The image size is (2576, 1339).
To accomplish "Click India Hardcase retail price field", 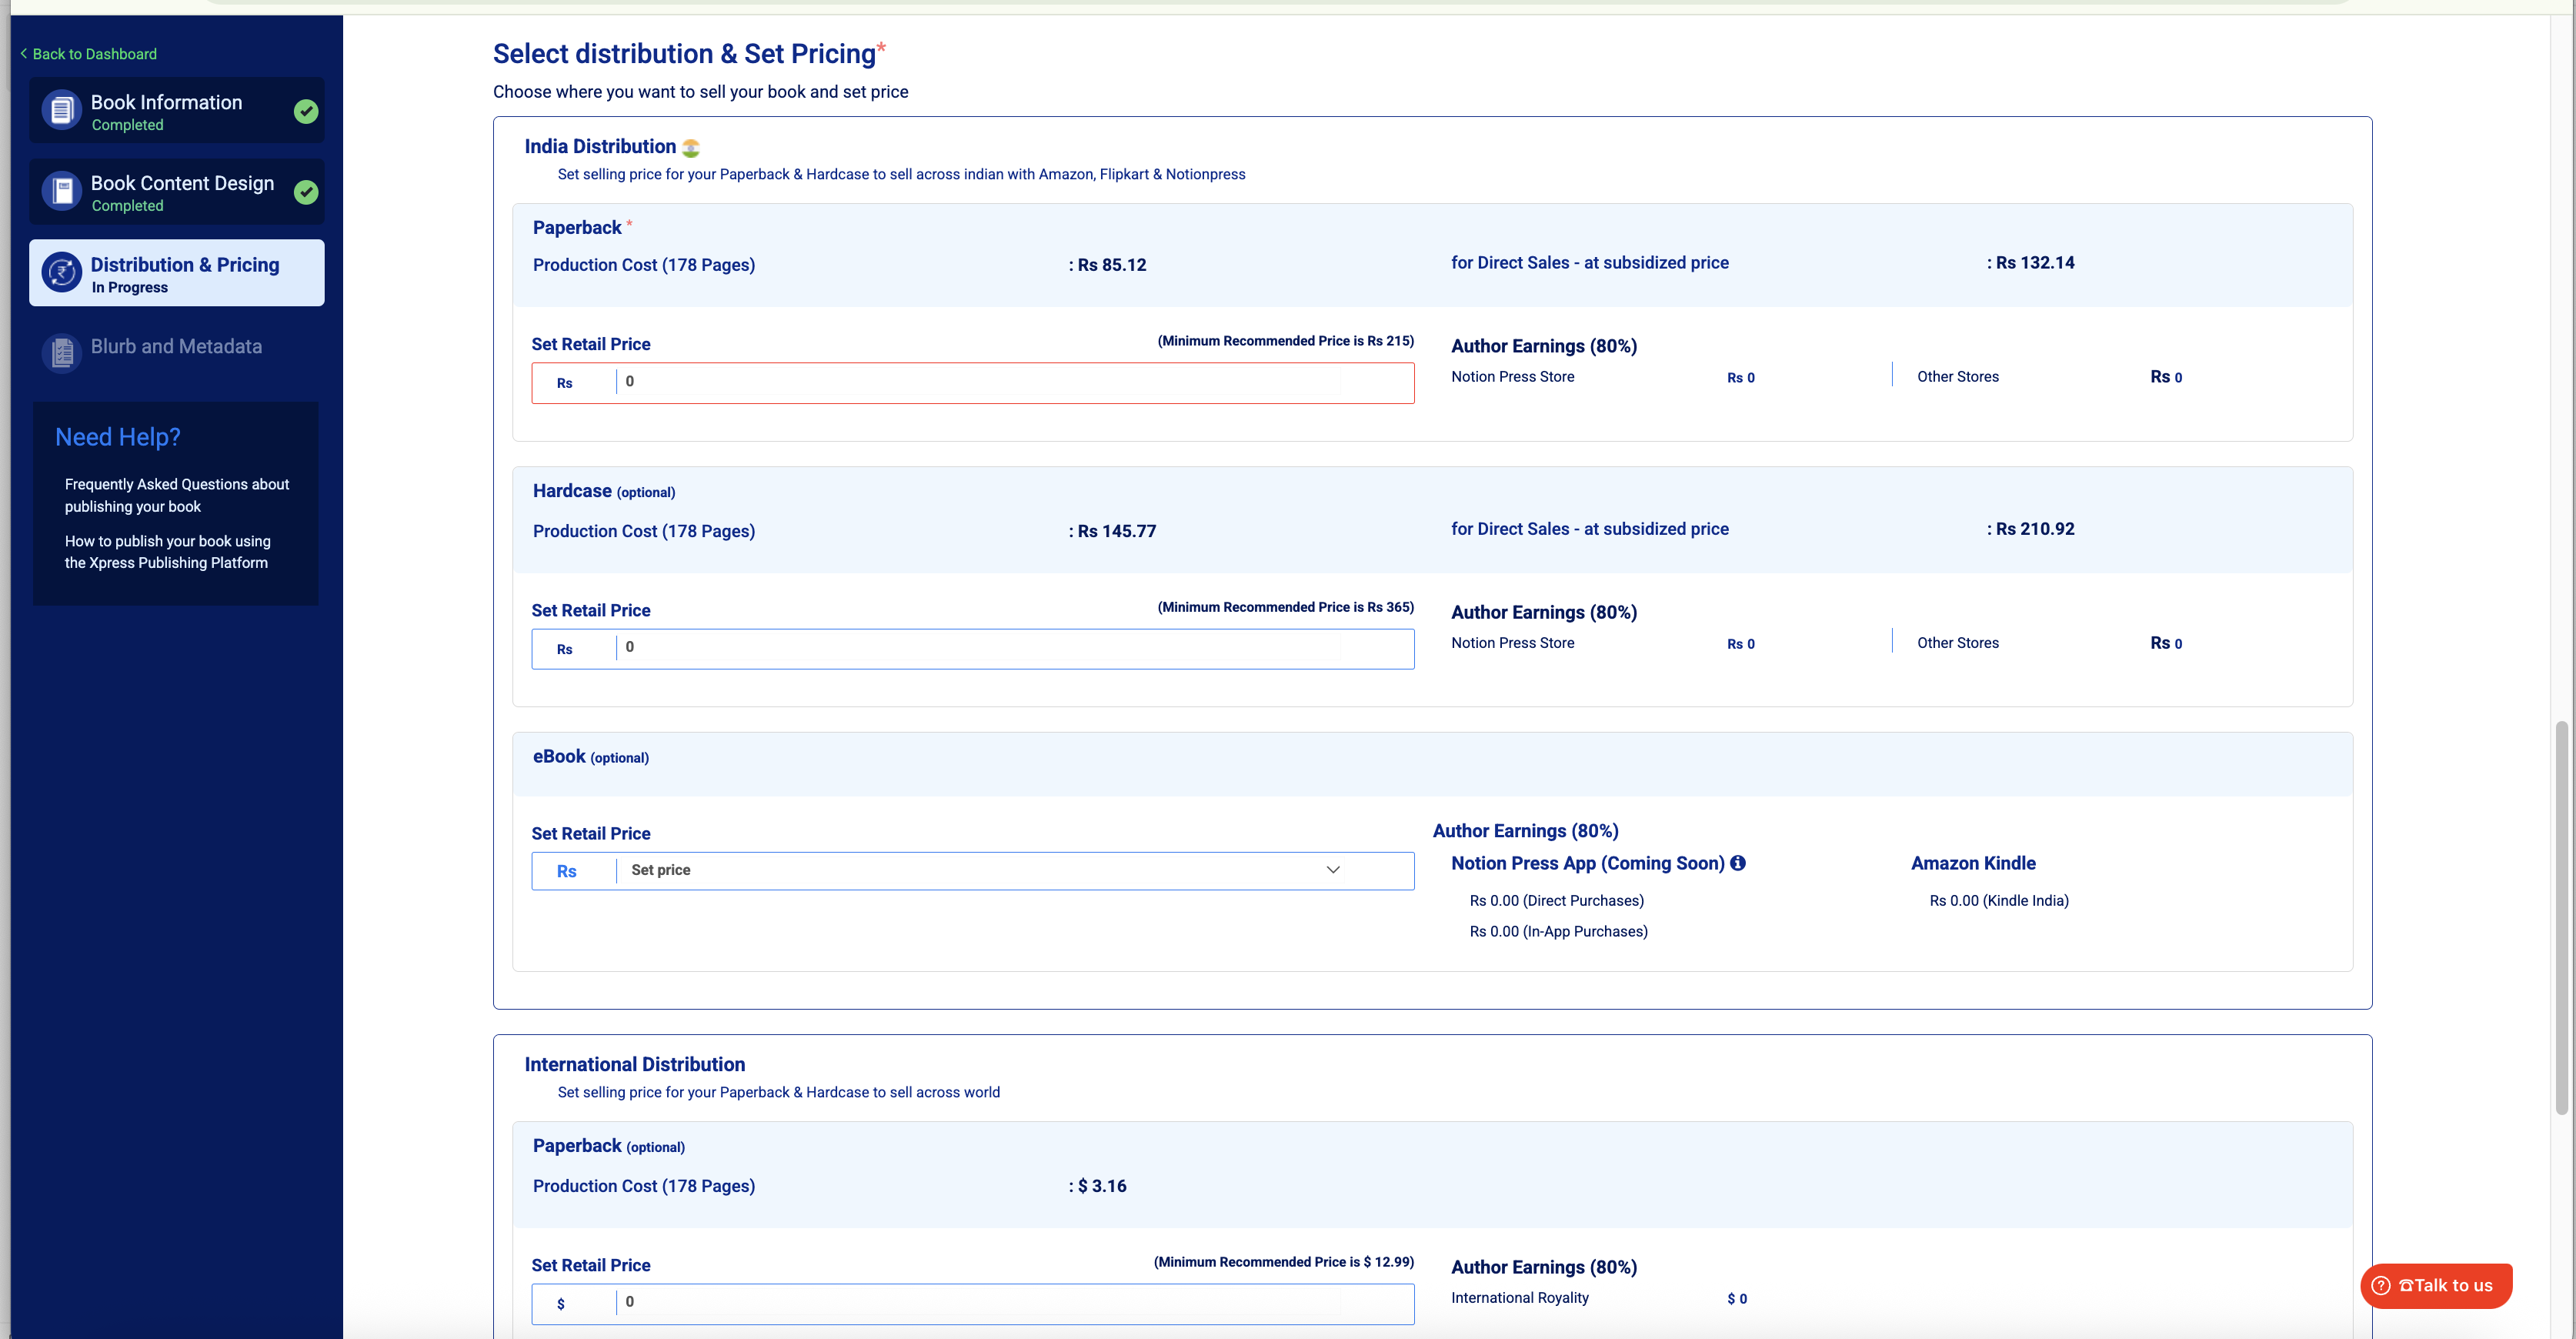I will (980, 648).
